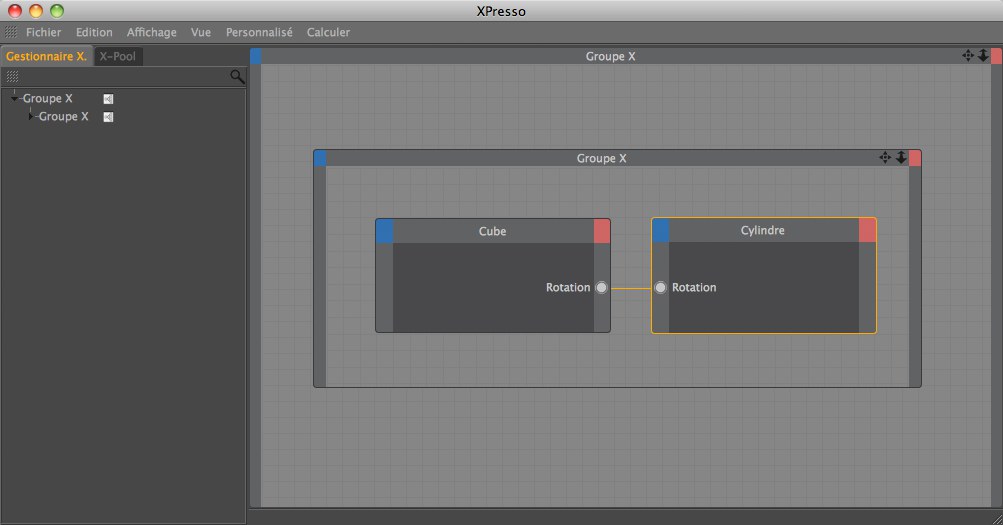The height and width of the screenshot is (525, 1003).
Task: Open the Calculer menu
Action: (x=328, y=32)
